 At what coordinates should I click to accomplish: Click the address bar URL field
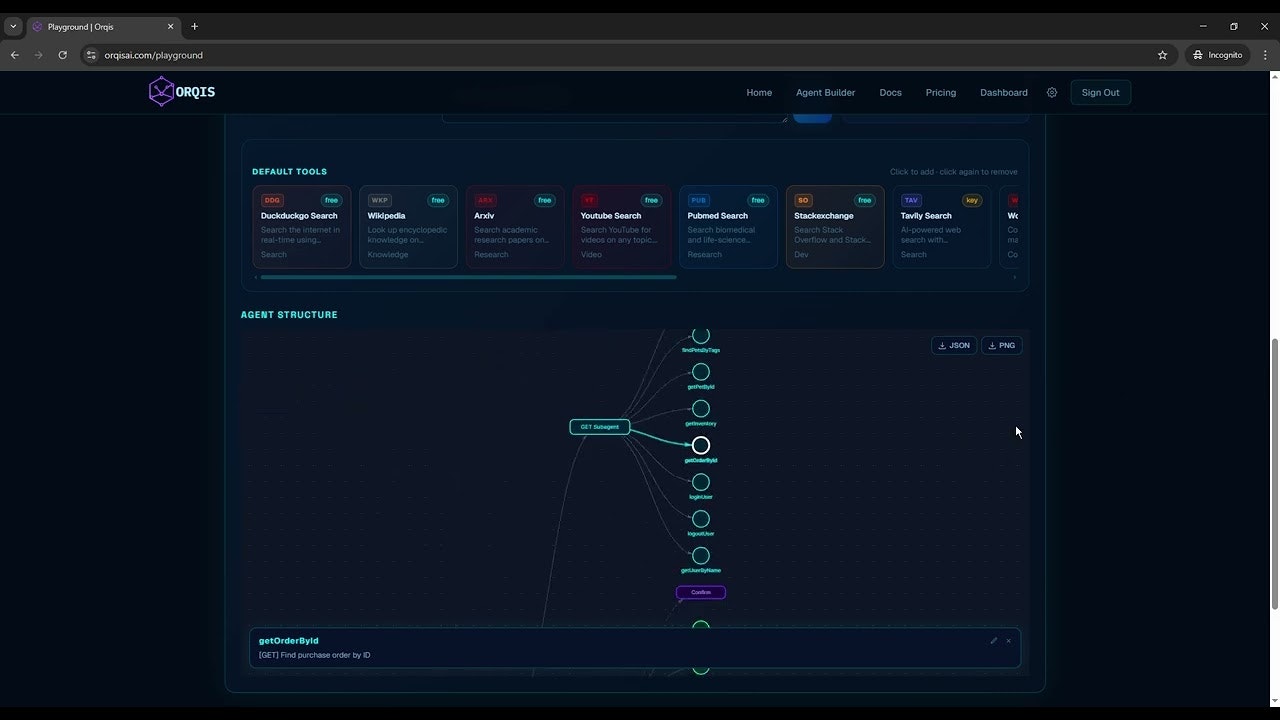click(625, 55)
